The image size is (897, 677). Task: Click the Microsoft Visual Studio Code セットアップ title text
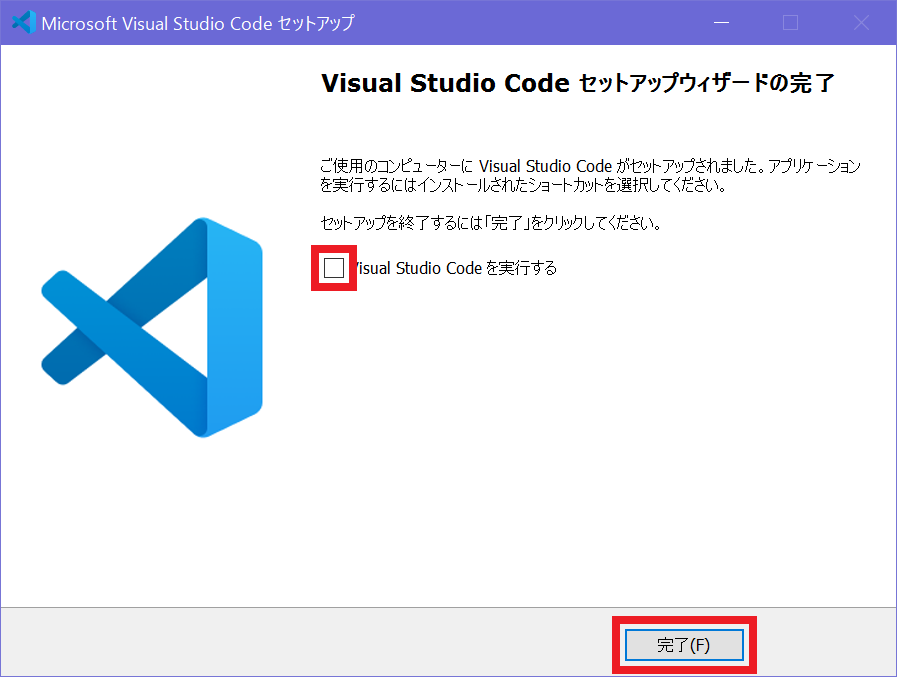197,23
